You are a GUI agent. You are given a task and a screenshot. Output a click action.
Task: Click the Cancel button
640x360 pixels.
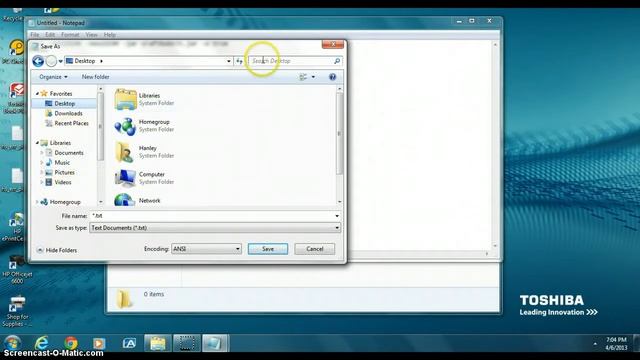tap(315, 249)
